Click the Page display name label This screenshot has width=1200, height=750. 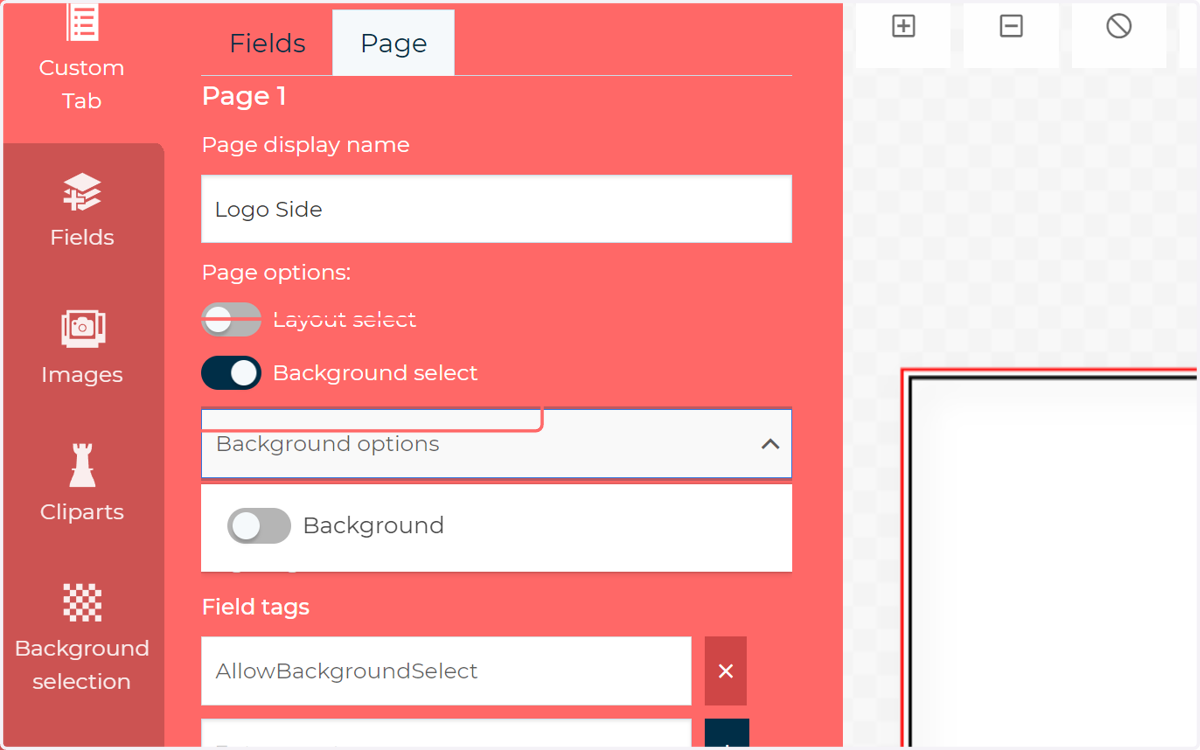tap(306, 145)
